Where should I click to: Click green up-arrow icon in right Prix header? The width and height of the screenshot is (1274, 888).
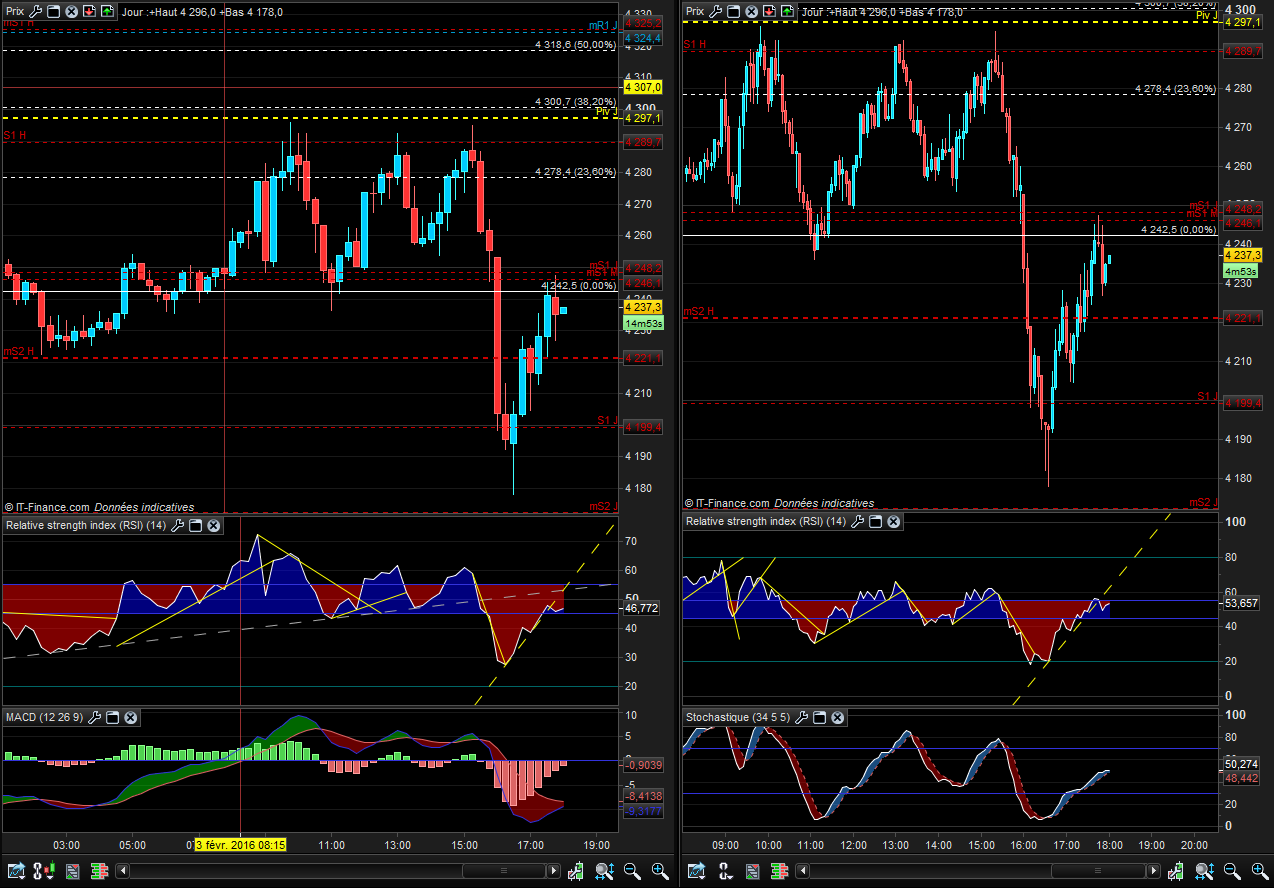(786, 12)
